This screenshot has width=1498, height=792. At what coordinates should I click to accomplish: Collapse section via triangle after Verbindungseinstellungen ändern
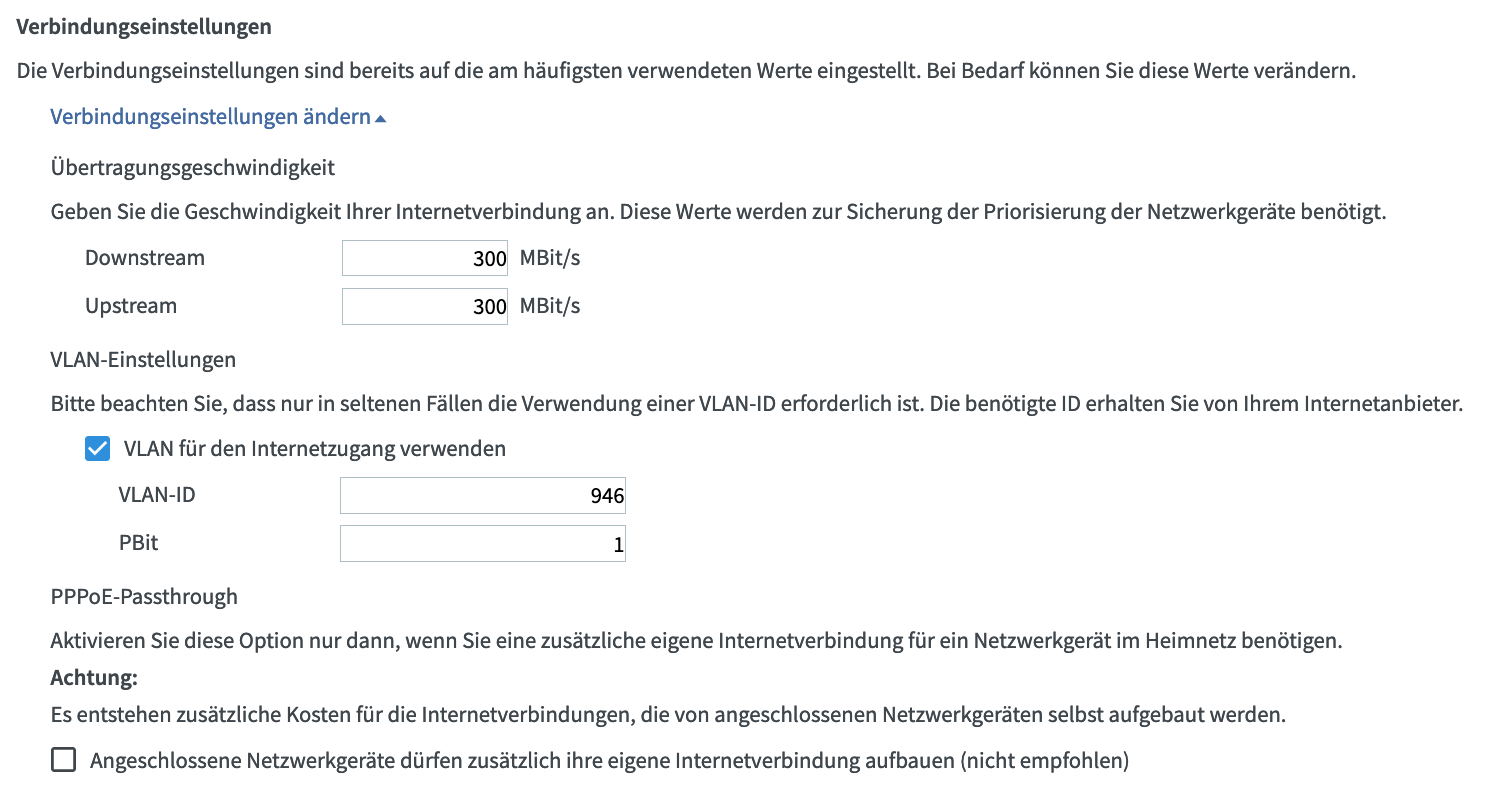380,119
